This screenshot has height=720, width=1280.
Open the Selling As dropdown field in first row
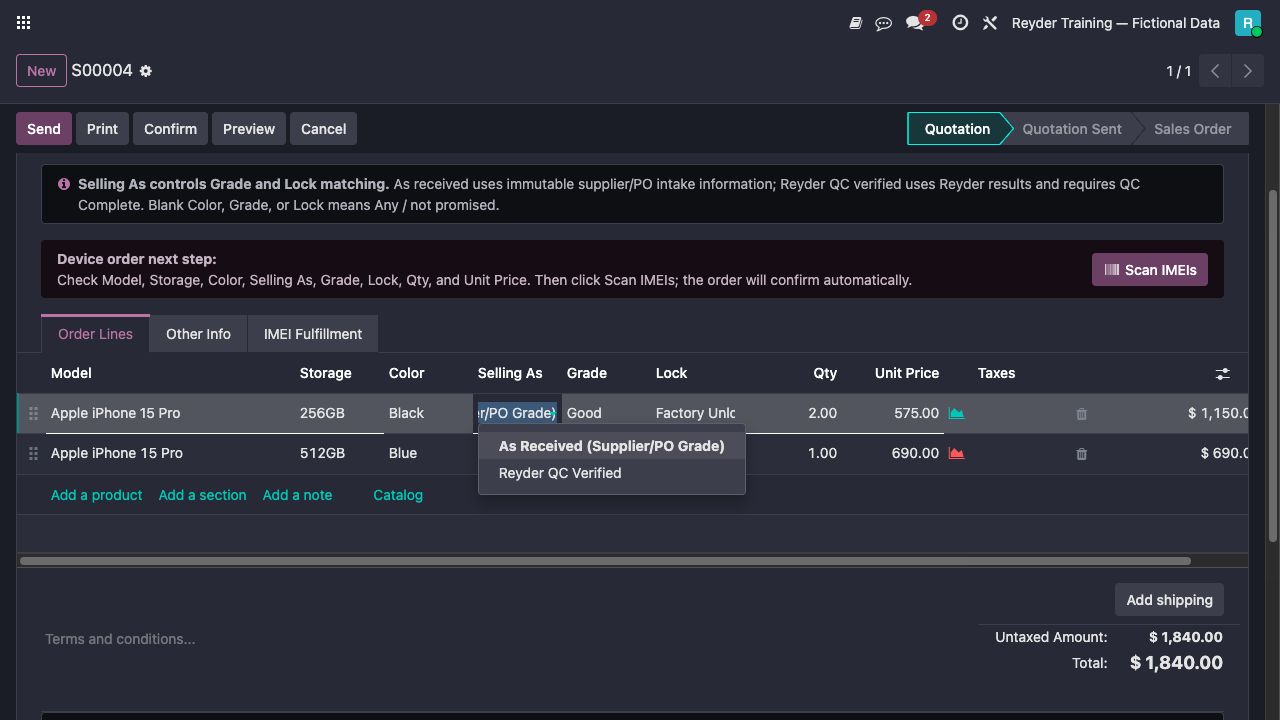[x=517, y=413]
